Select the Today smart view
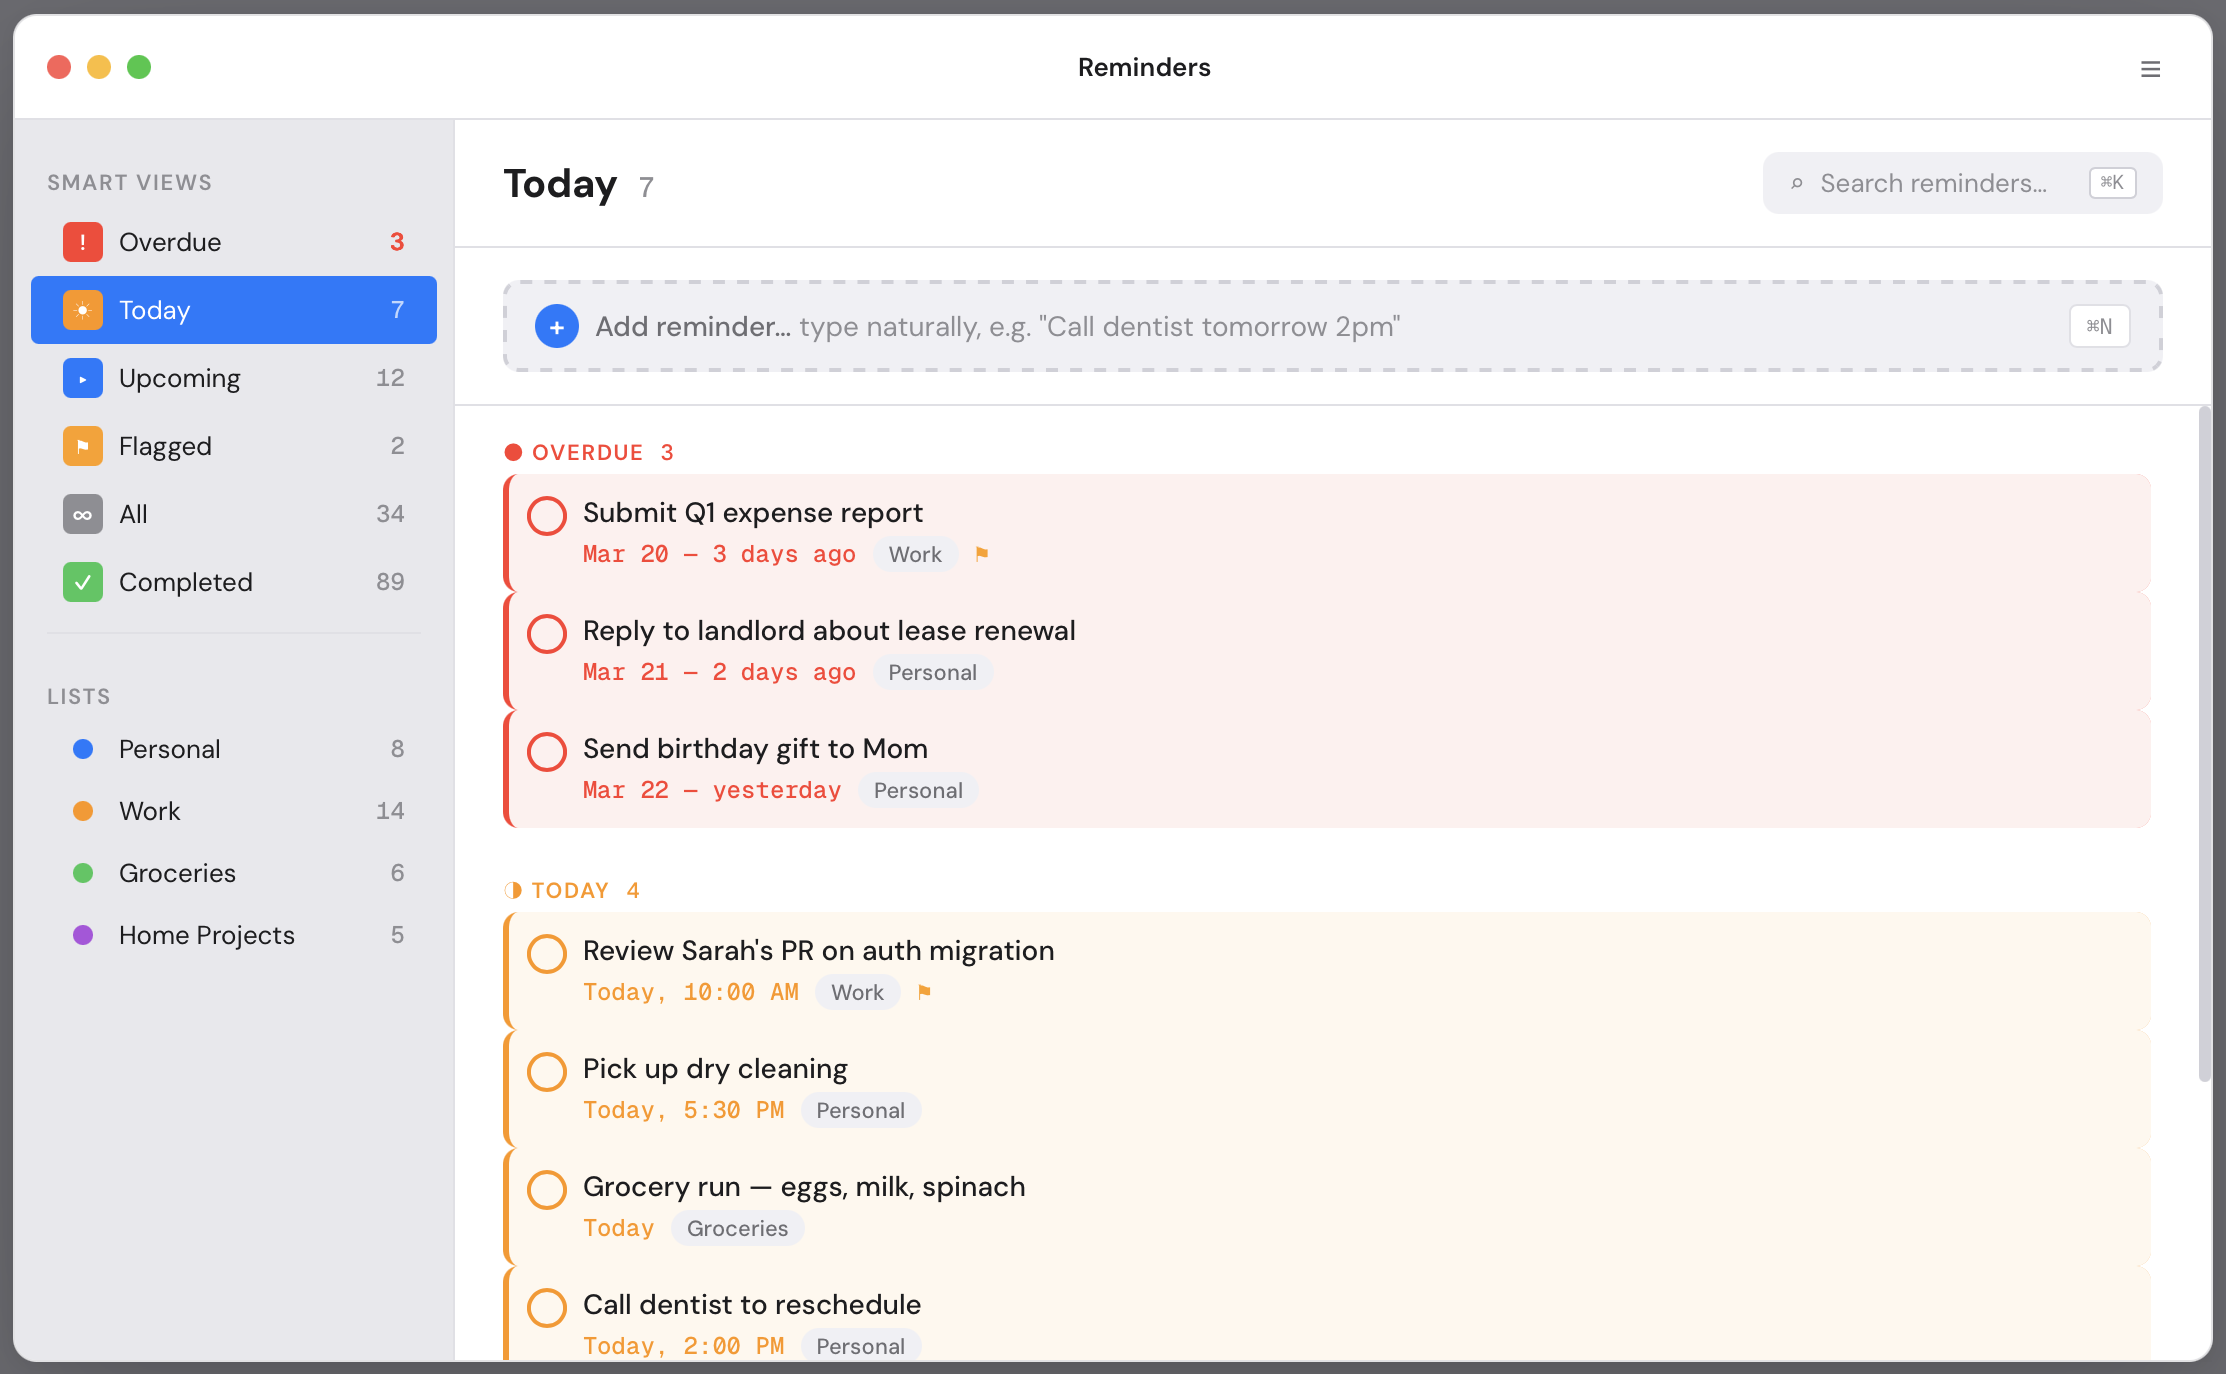2226x1374 pixels. point(234,310)
